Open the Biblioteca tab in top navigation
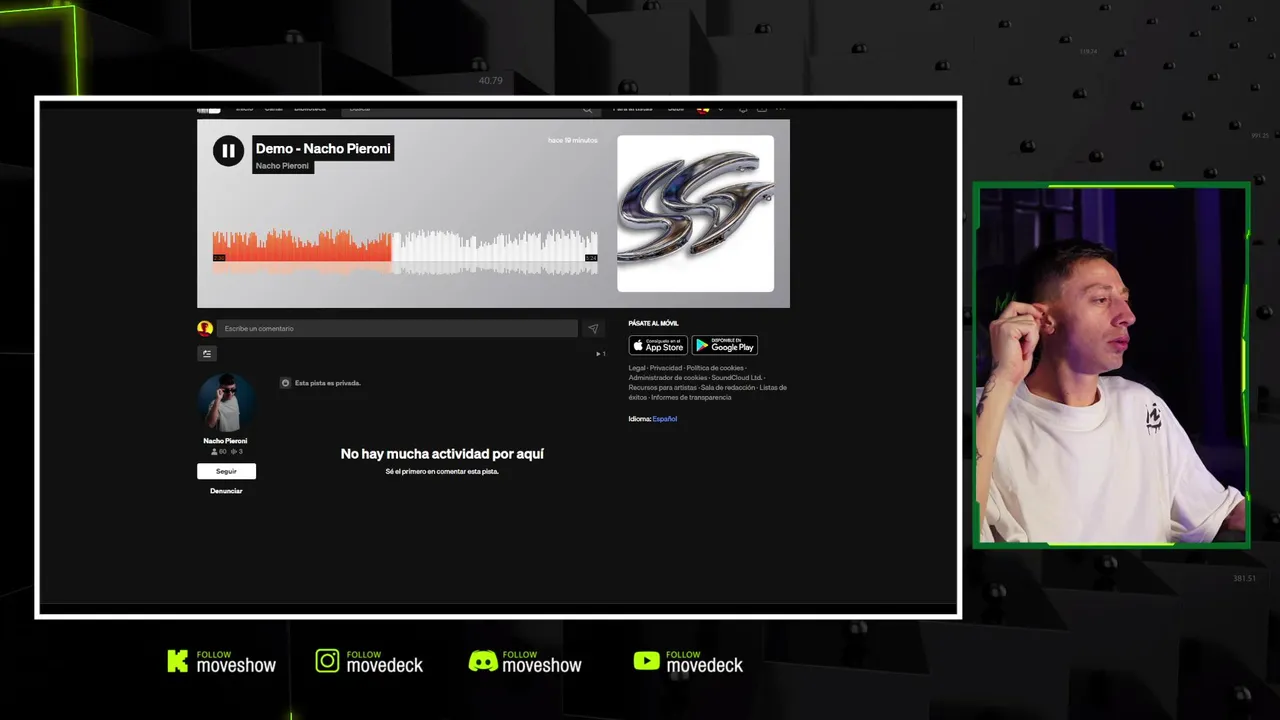Image resolution: width=1280 pixels, height=720 pixels. pyautogui.click(x=310, y=108)
